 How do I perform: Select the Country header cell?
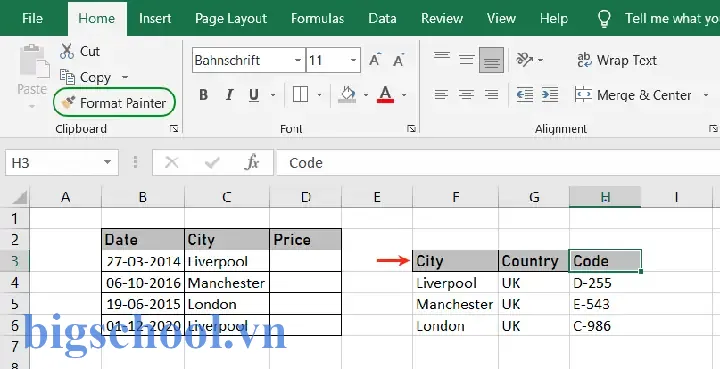[x=534, y=261]
